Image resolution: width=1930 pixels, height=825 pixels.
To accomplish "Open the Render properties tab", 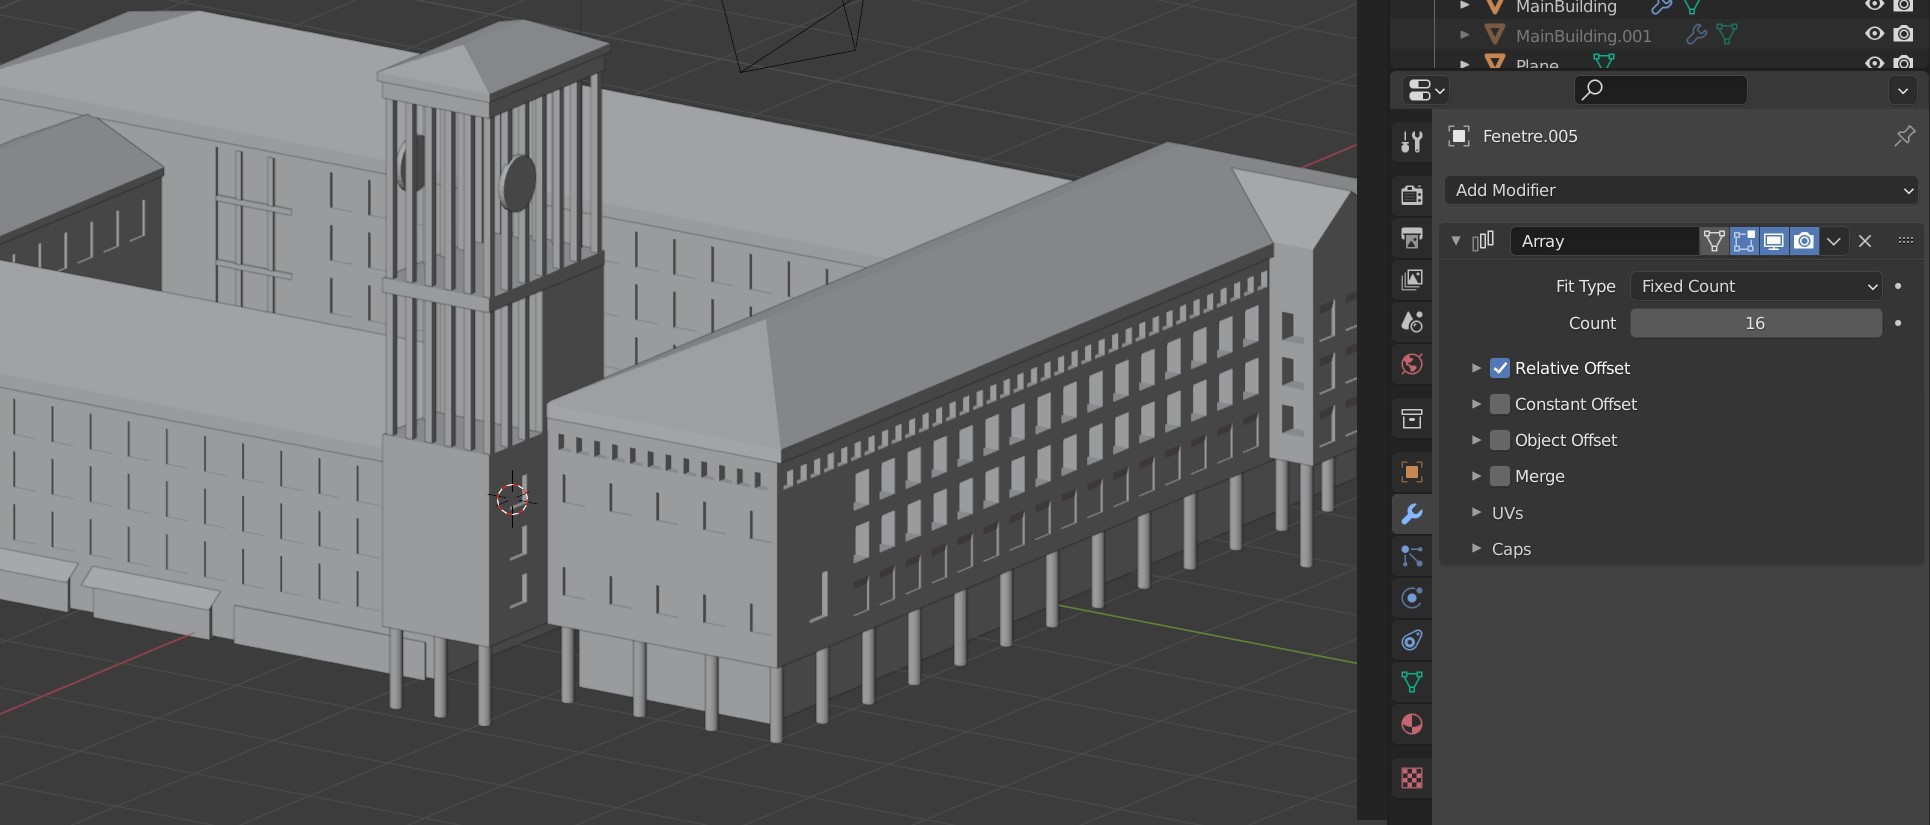I will (1412, 195).
